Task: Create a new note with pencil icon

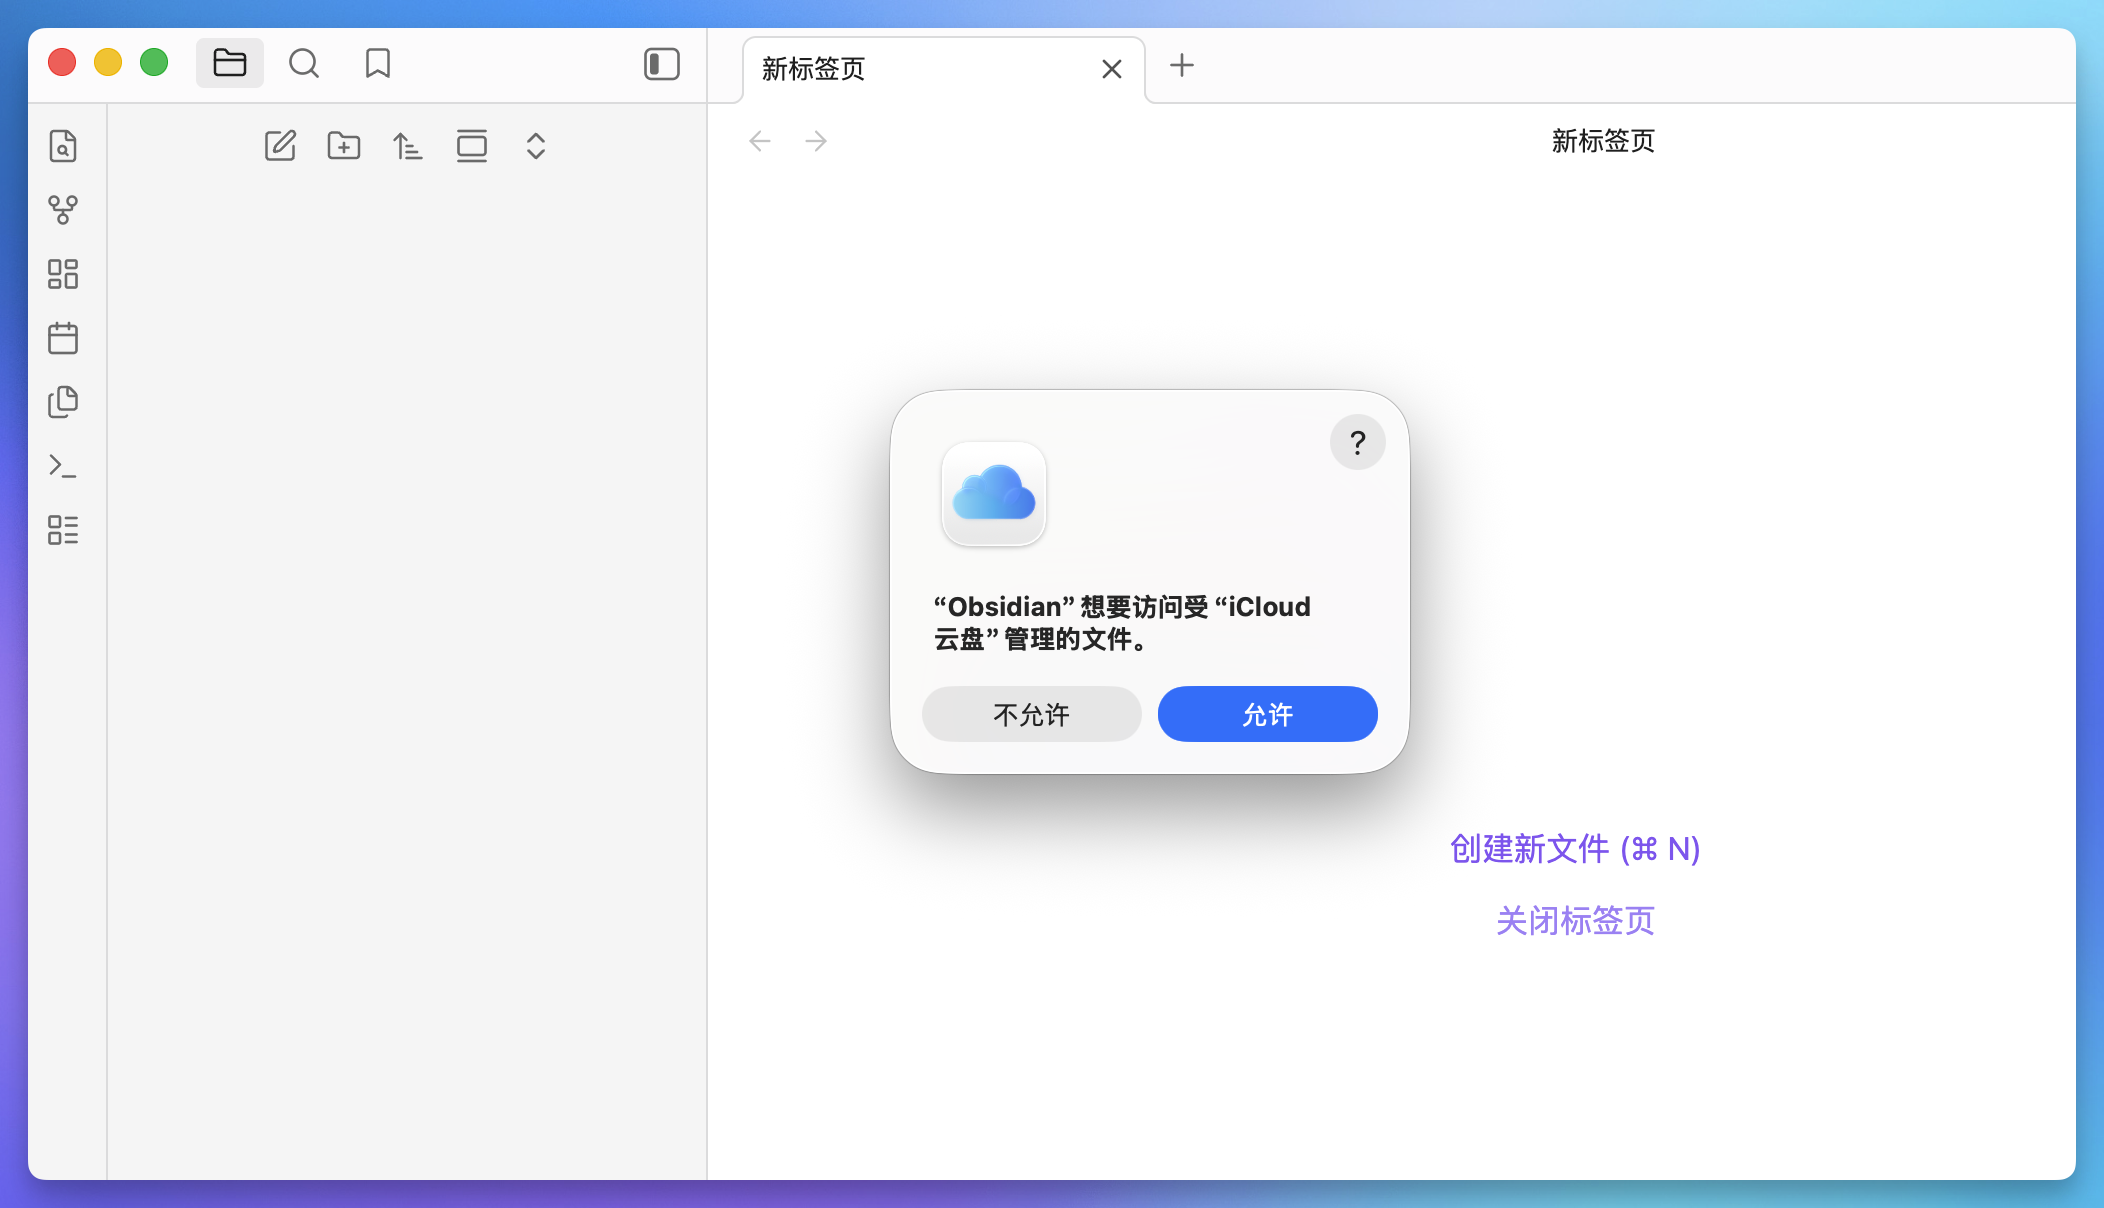Action: click(280, 146)
